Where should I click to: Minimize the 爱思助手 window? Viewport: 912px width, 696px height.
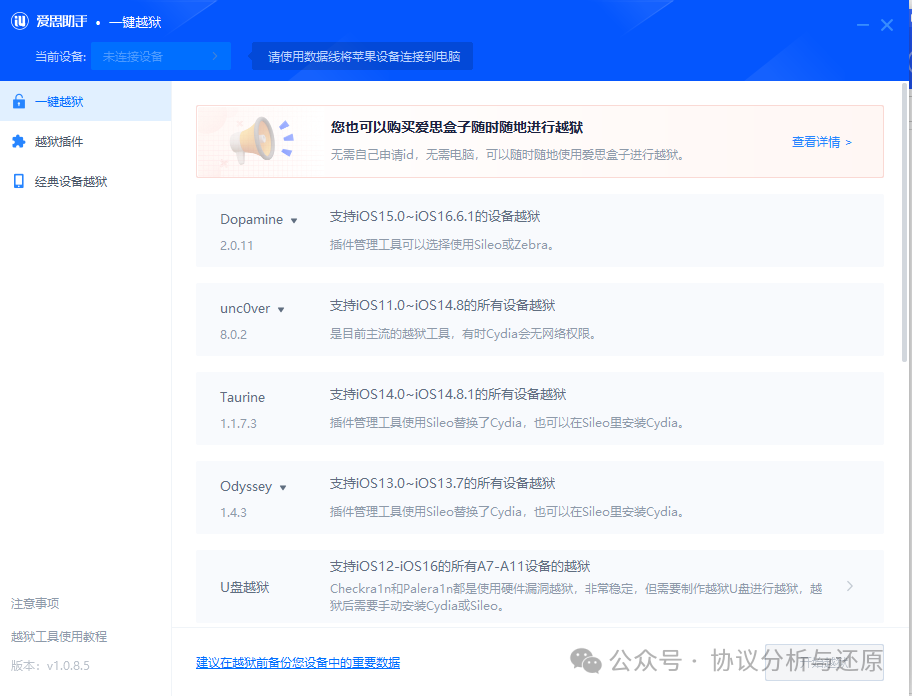[x=863, y=25]
